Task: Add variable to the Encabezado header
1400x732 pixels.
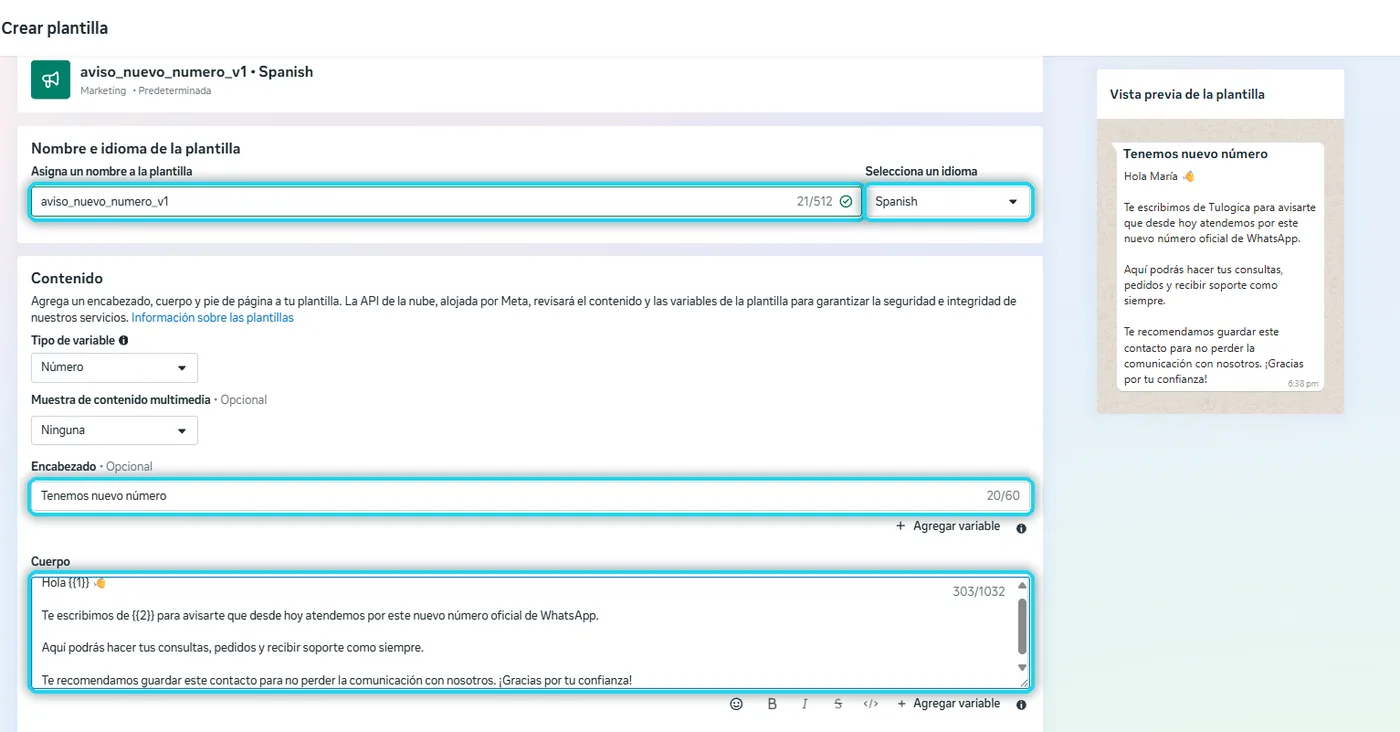Action: pos(948,526)
